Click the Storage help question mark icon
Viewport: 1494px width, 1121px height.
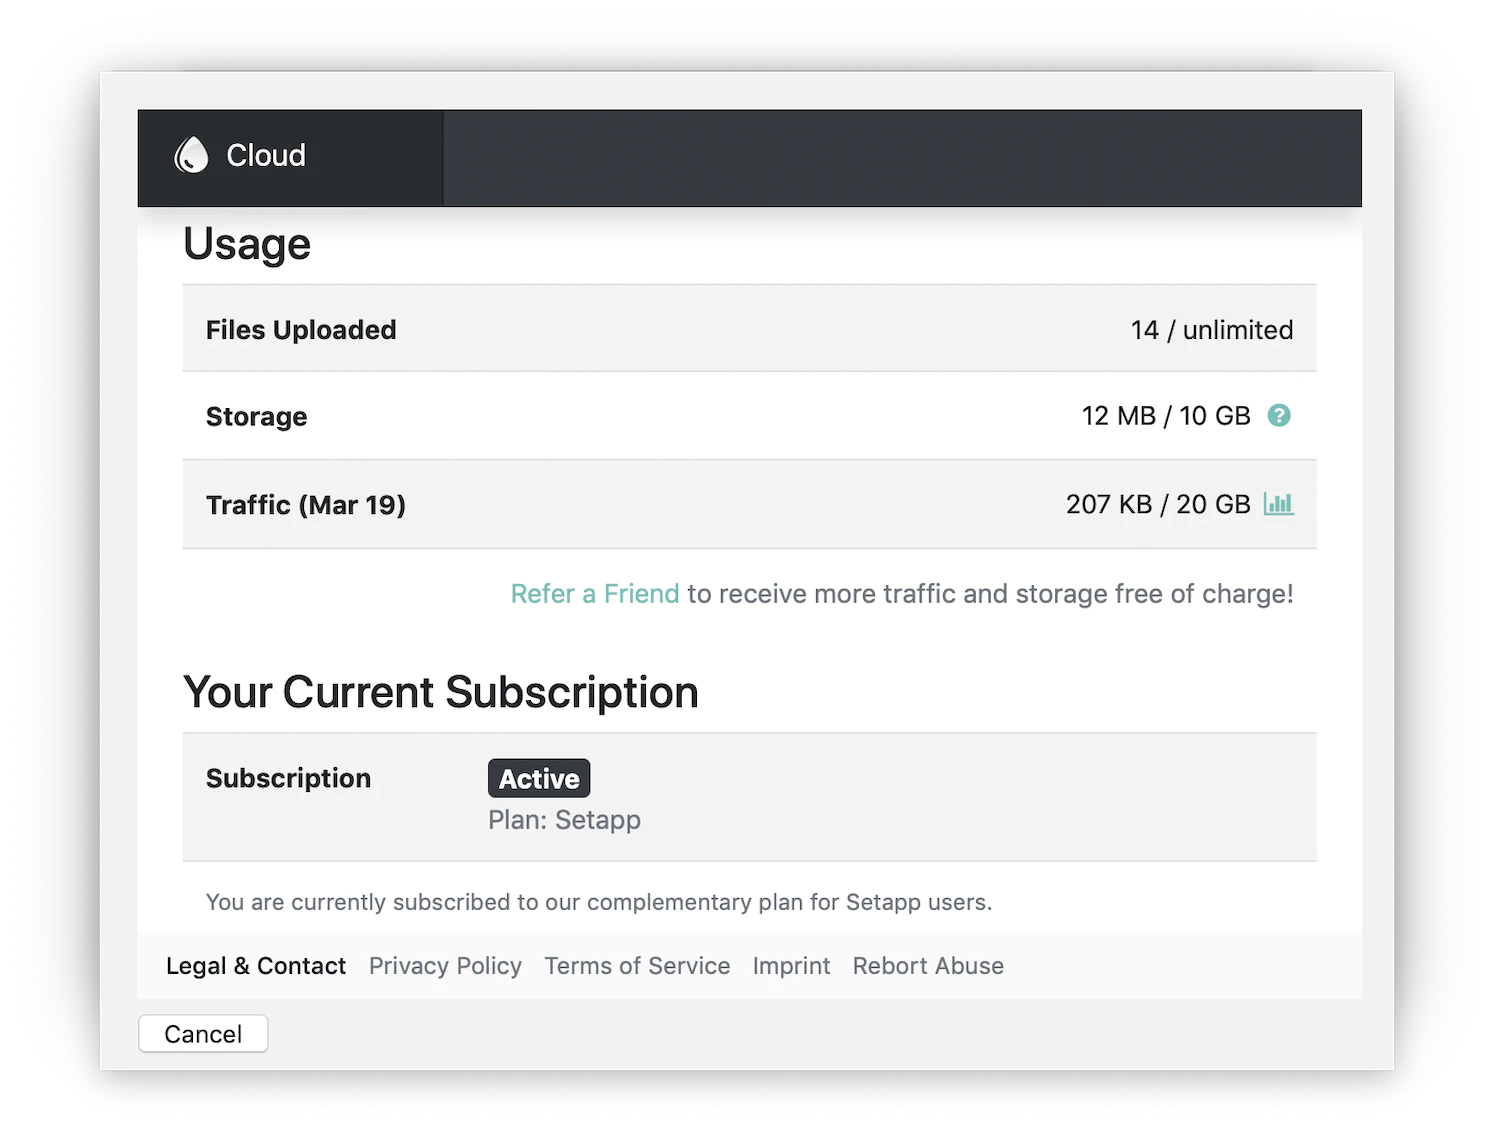[1278, 415]
